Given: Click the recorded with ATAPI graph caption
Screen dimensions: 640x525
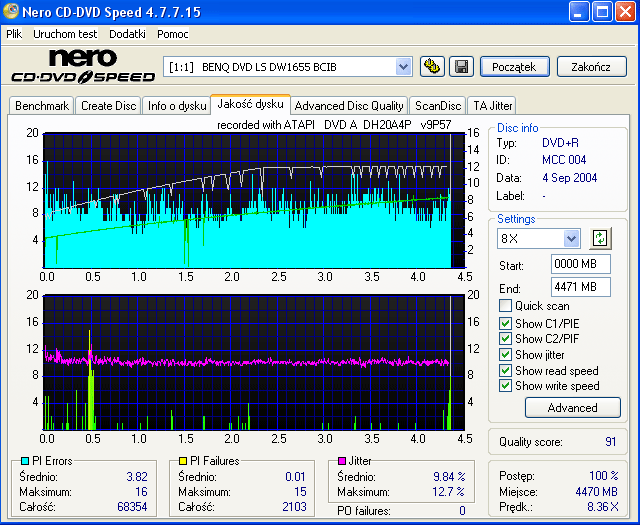Looking at the screenshot, I should (334, 125).
